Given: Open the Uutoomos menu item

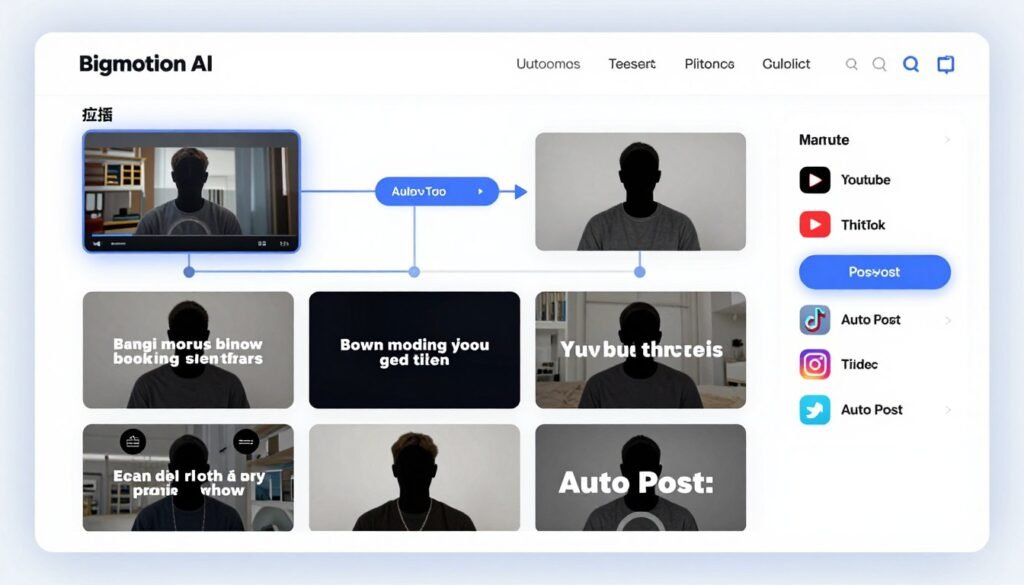Looking at the screenshot, I should click(548, 64).
